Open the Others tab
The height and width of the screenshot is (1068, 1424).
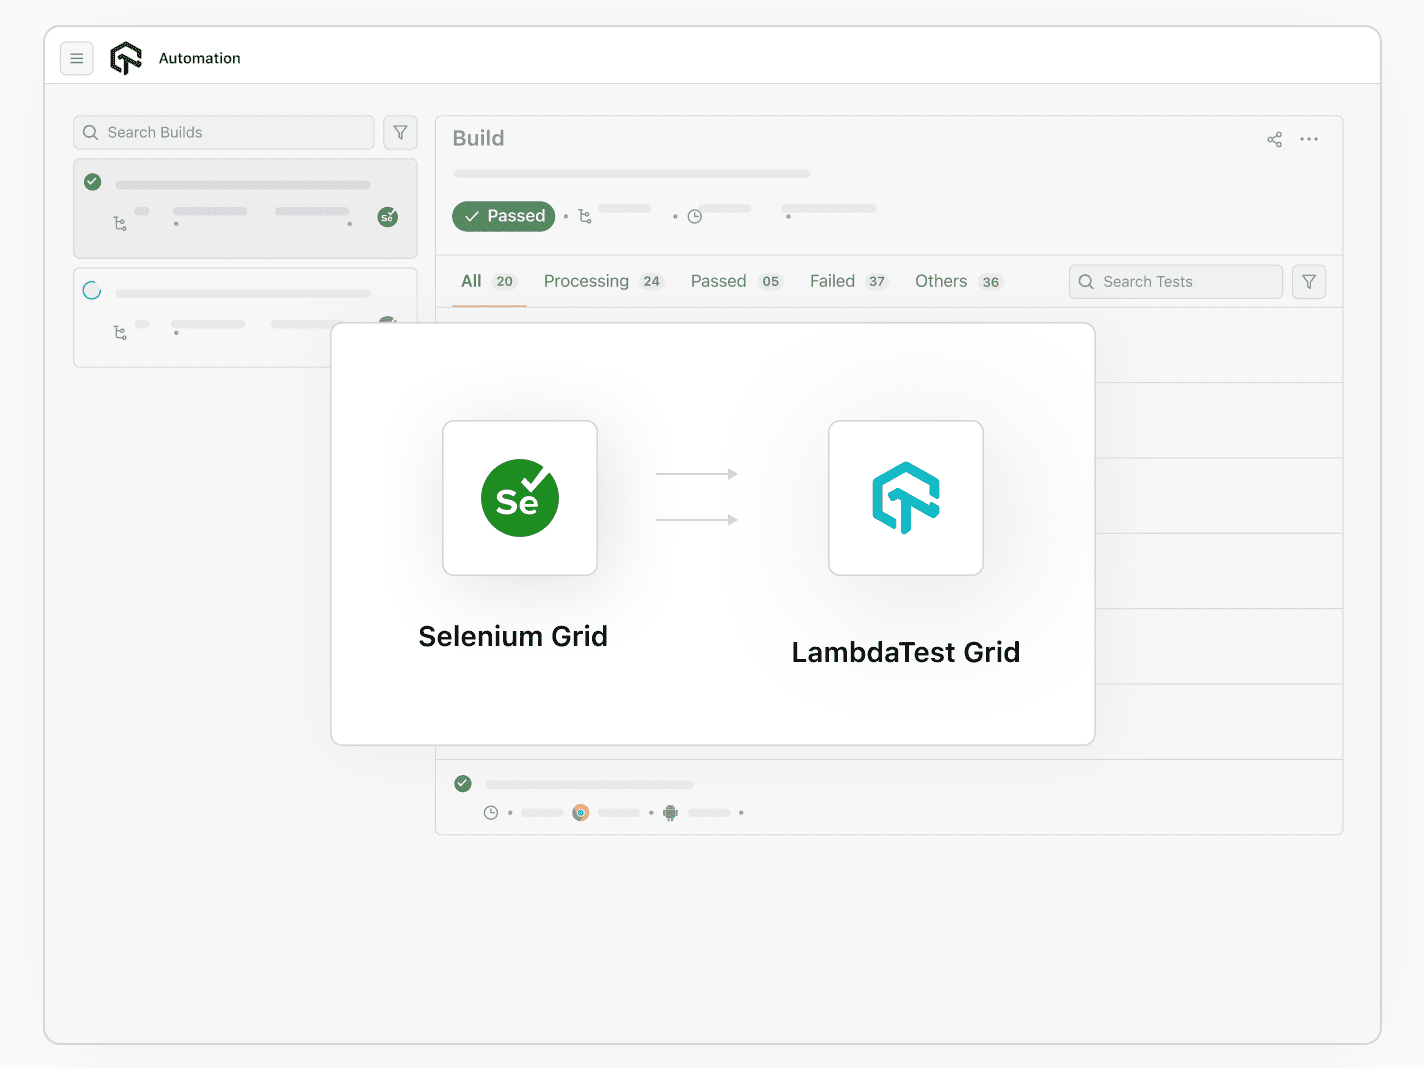(940, 281)
